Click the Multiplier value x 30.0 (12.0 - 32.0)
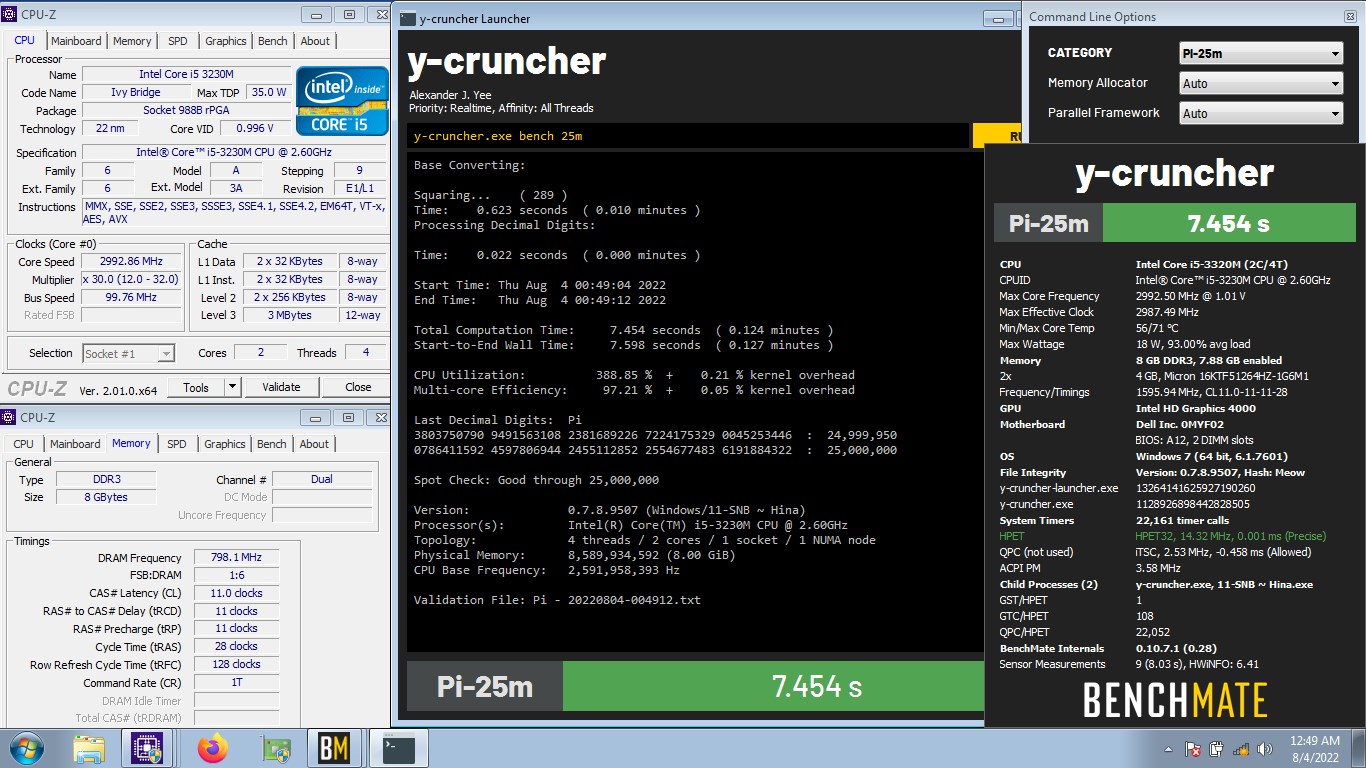This screenshot has width=1366, height=768. (x=132, y=280)
